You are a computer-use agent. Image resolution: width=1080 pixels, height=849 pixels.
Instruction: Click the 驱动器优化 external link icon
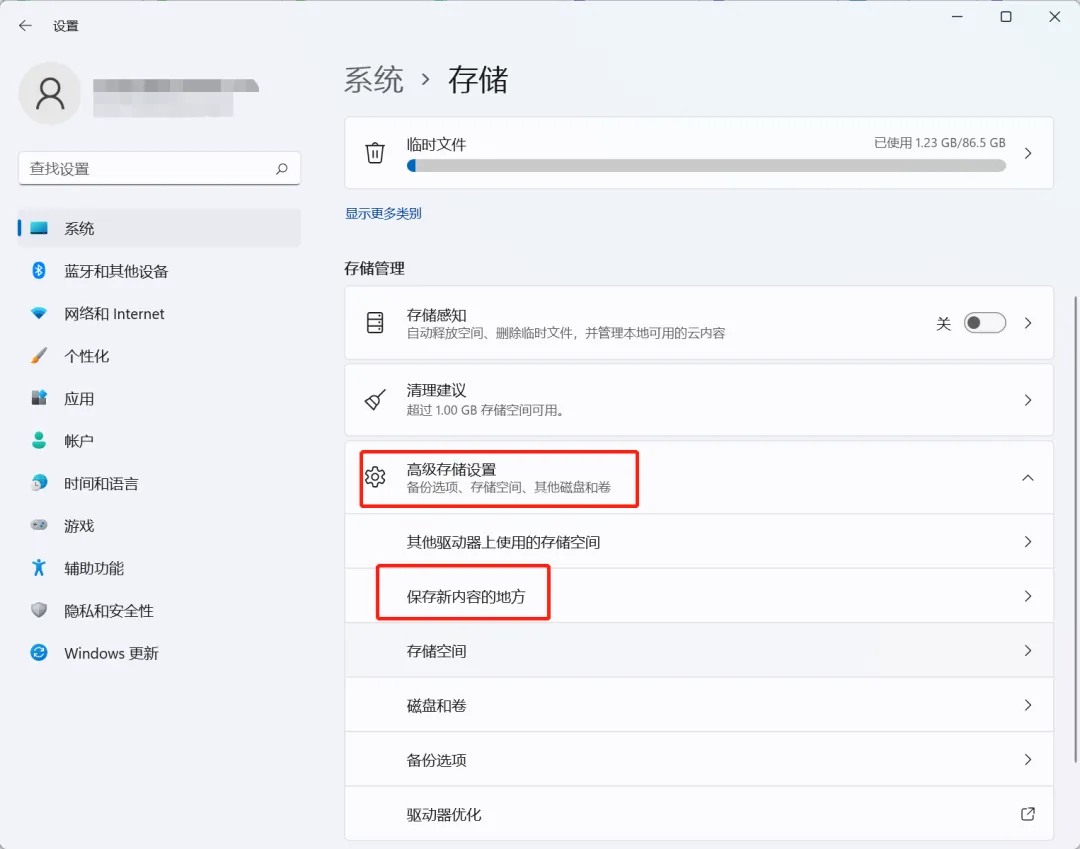pyautogui.click(x=1028, y=814)
